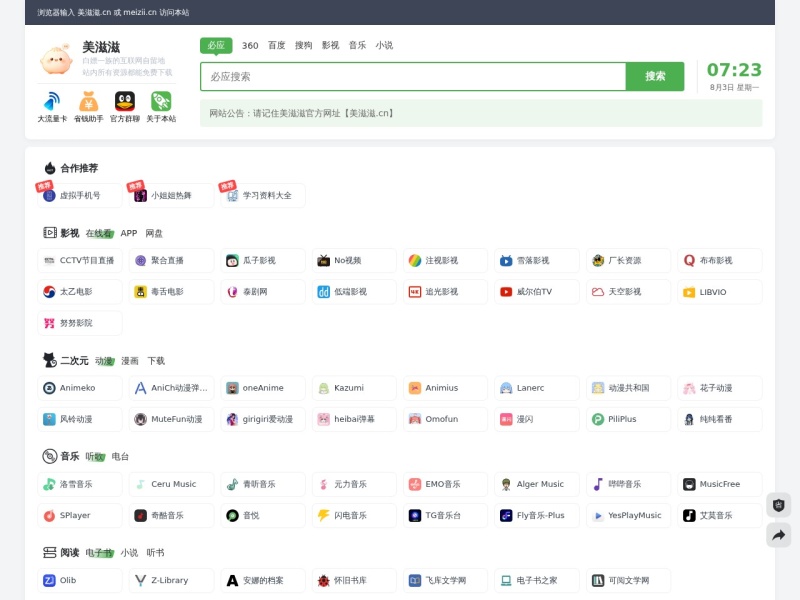Switch search engine to 360
This screenshot has width=800, height=600.
coord(250,45)
